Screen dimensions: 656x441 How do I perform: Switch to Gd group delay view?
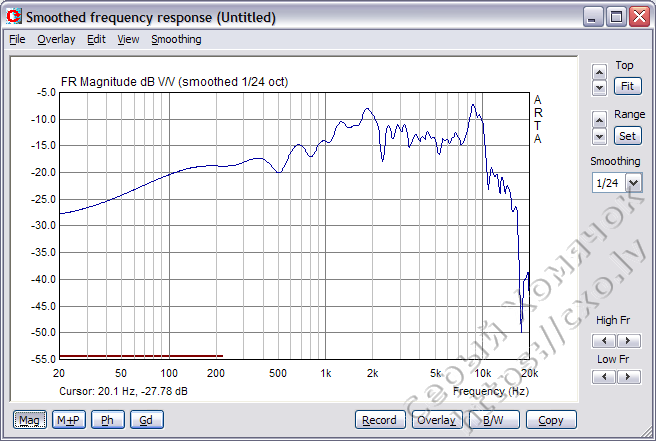(x=146, y=420)
